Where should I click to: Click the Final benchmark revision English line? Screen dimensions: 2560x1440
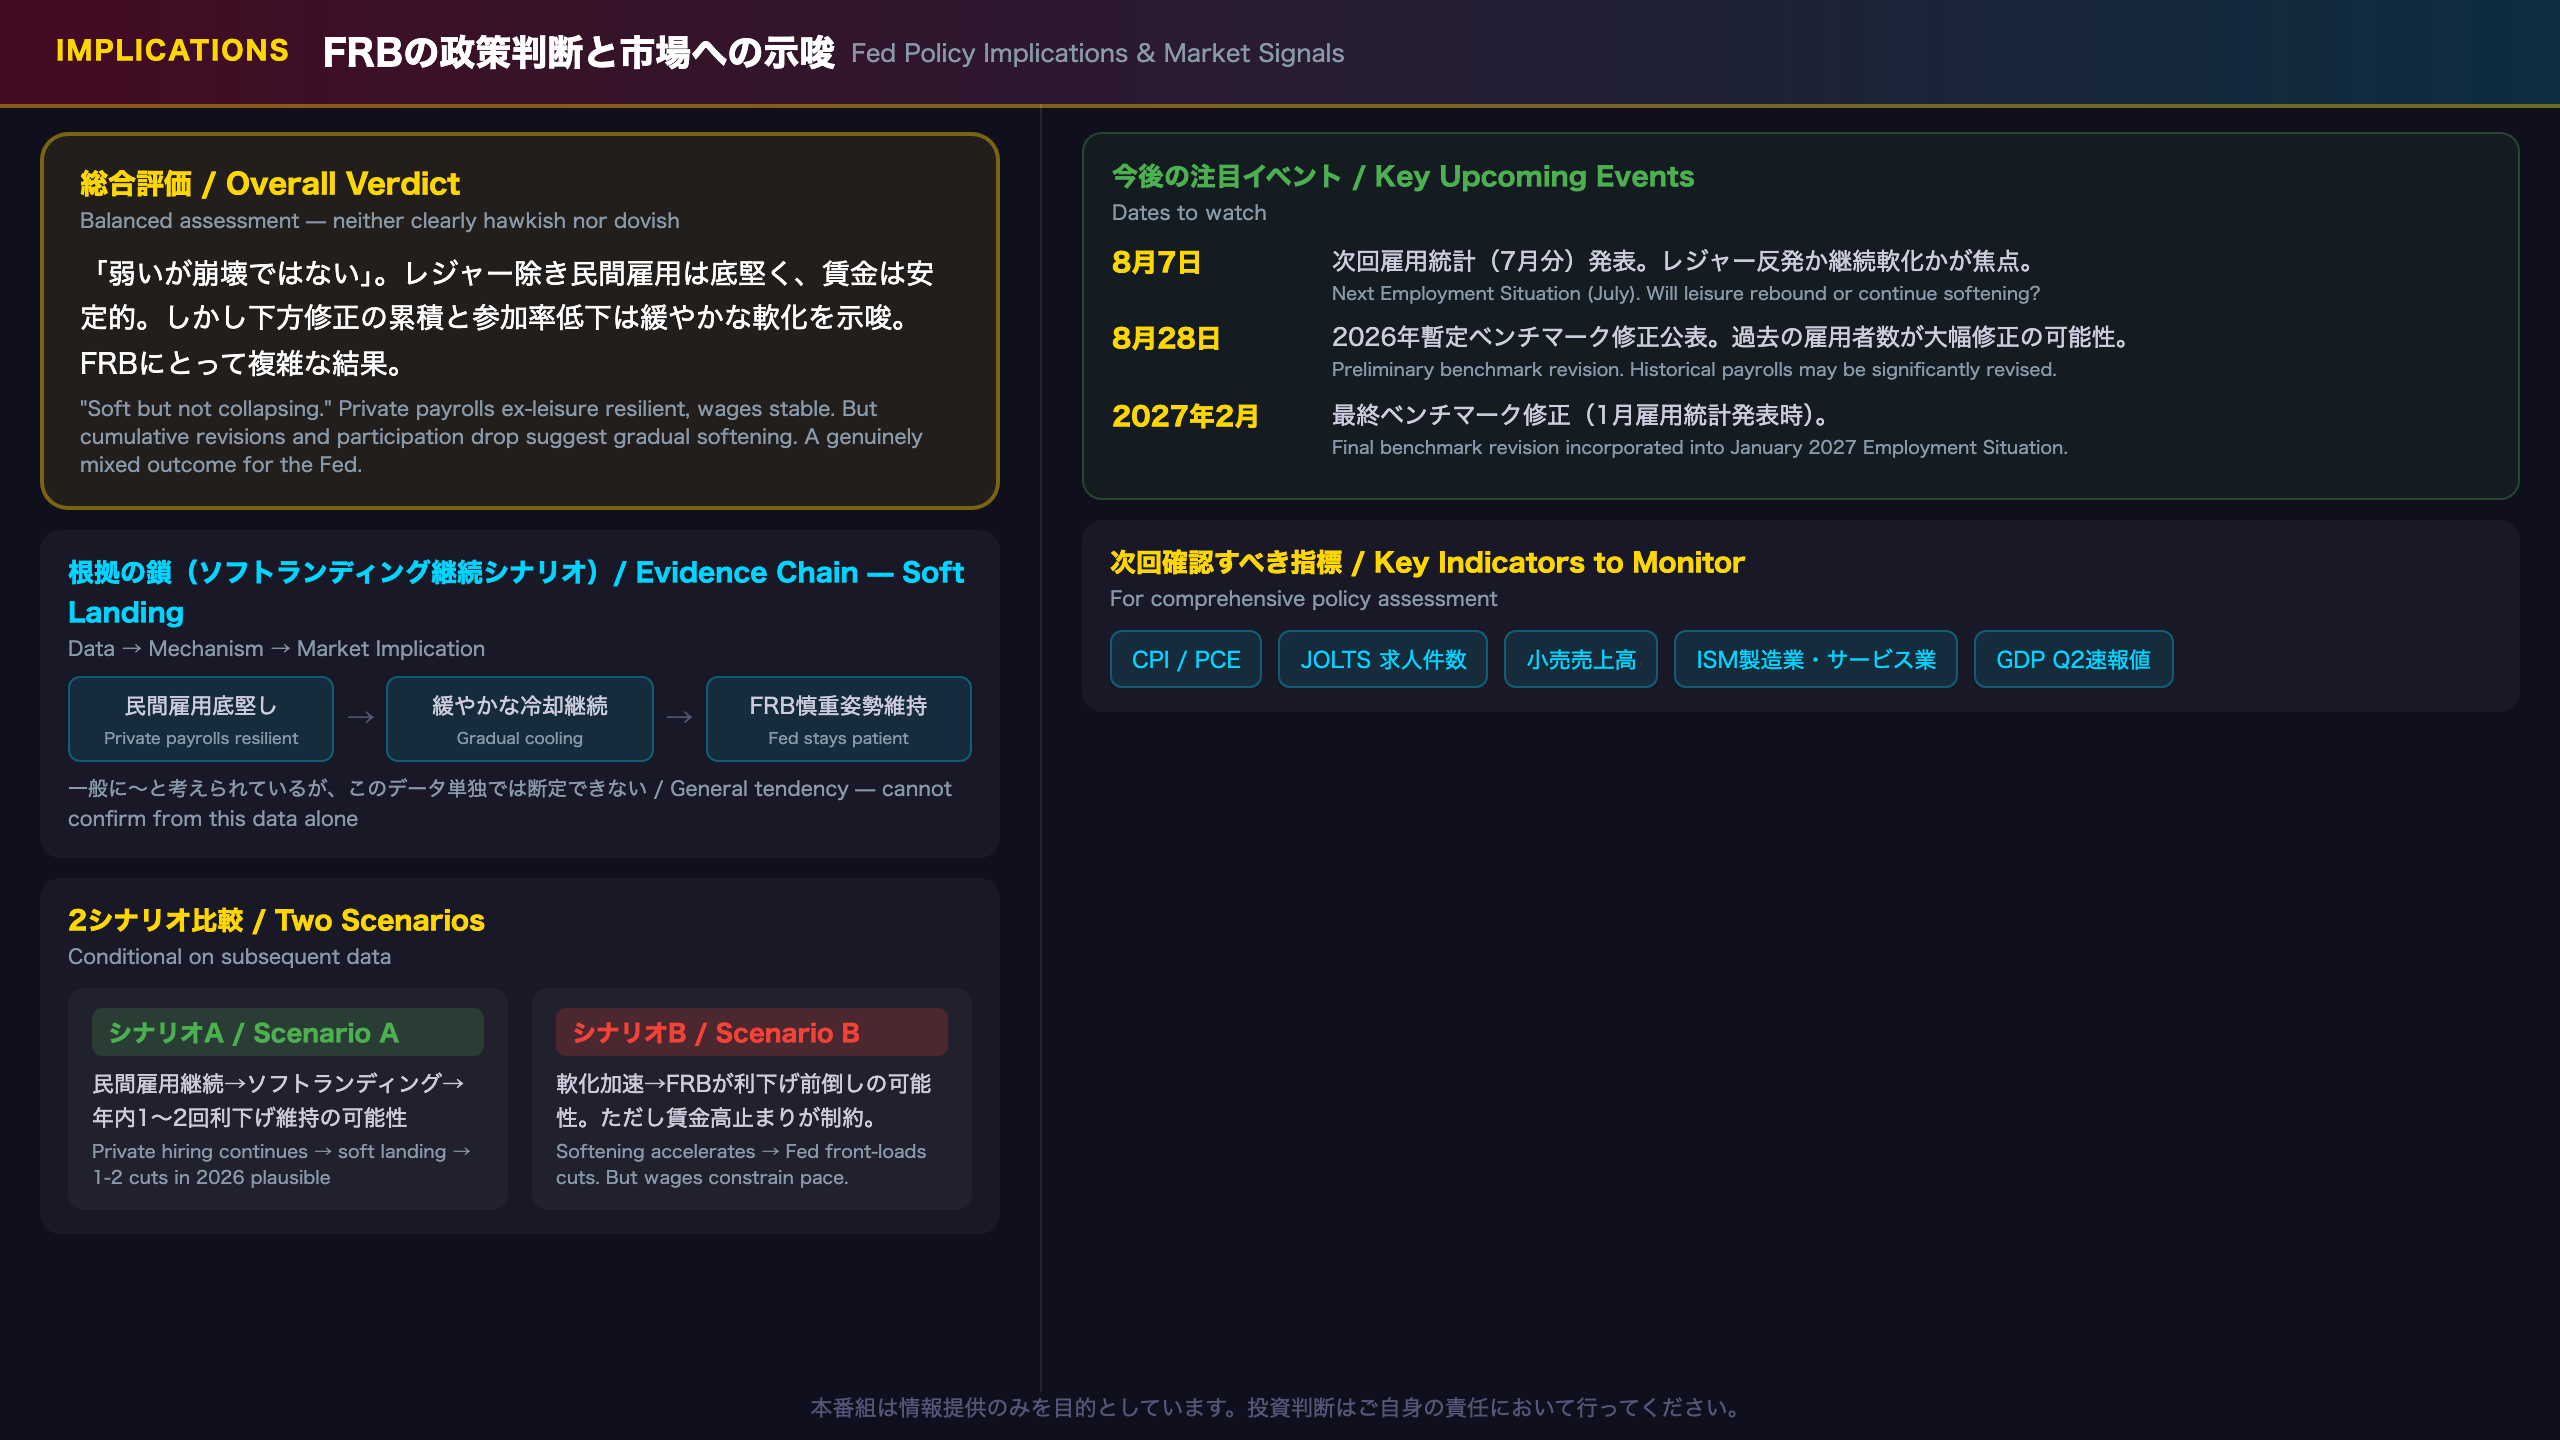(1700, 447)
